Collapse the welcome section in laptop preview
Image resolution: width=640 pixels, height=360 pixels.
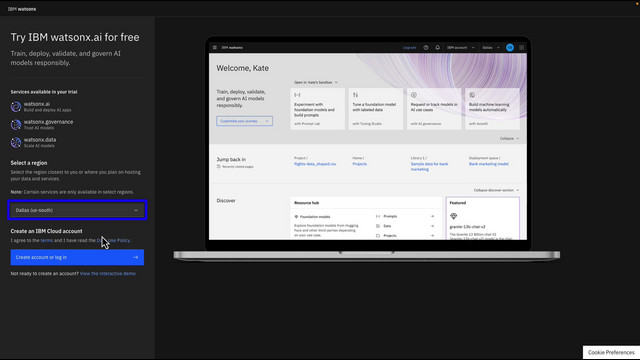pos(509,138)
